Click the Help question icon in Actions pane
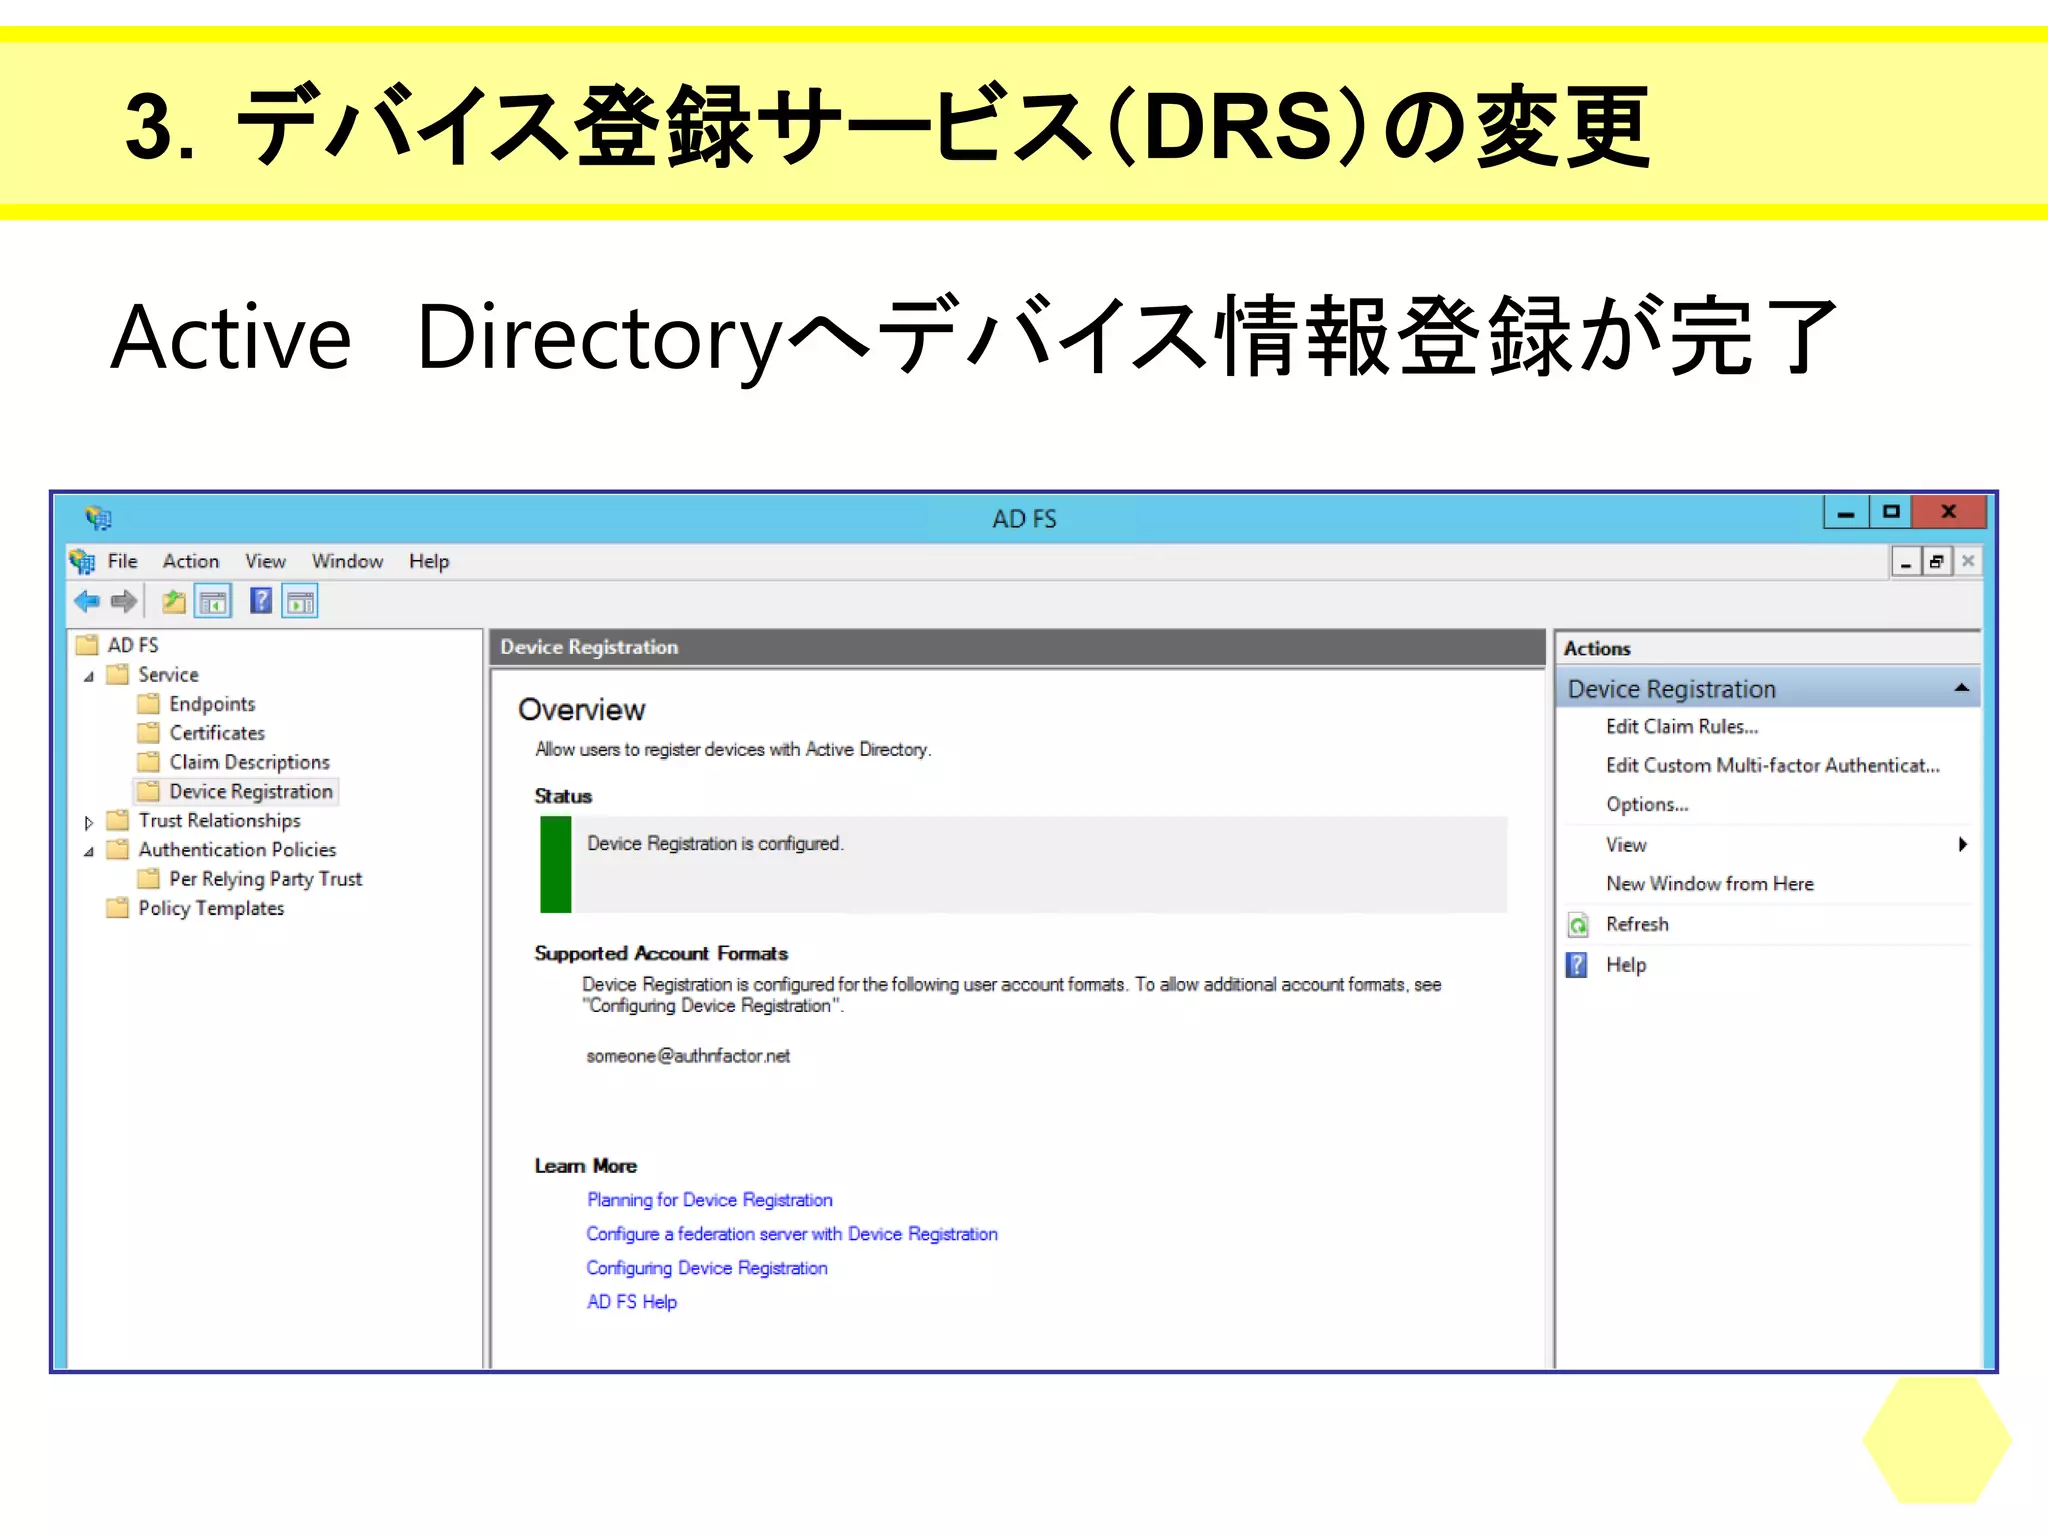 click(x=1577, y=965)
